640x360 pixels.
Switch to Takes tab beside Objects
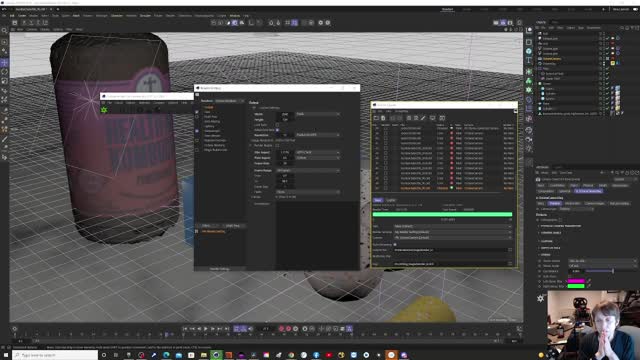(x=555, y=22)
